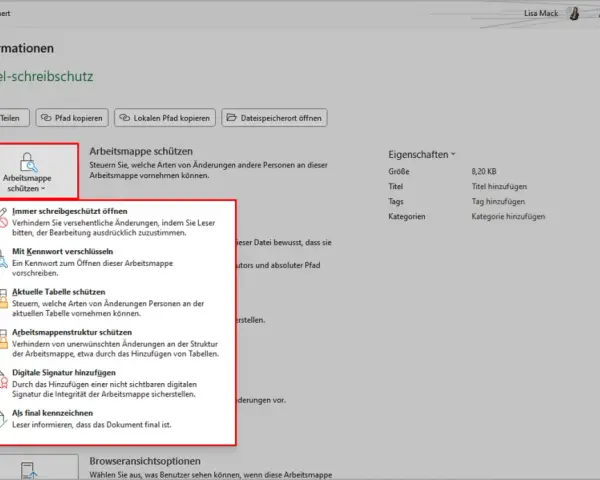Click Lisa Mack account name
This screenshot has width=600, height=480.
click(541, 13)
